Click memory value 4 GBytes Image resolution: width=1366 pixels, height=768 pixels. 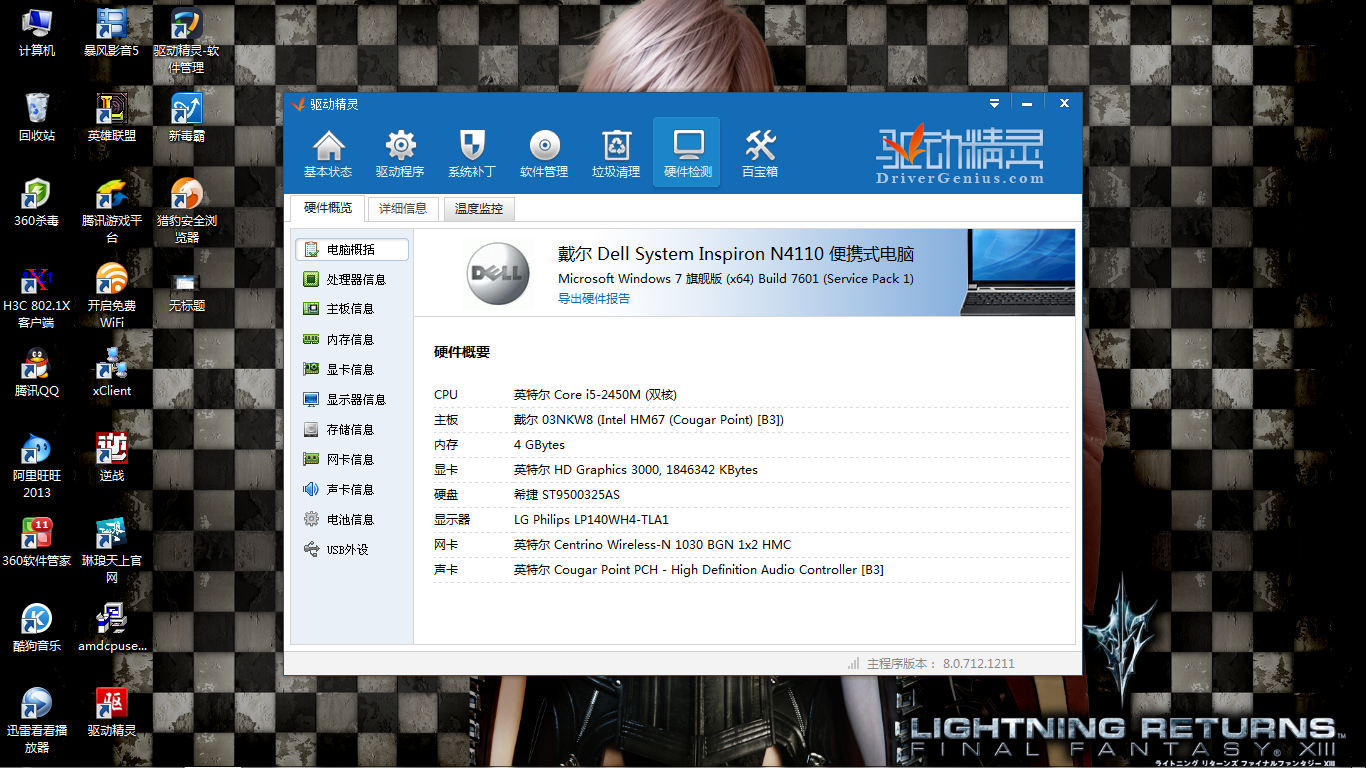point(539,444)
